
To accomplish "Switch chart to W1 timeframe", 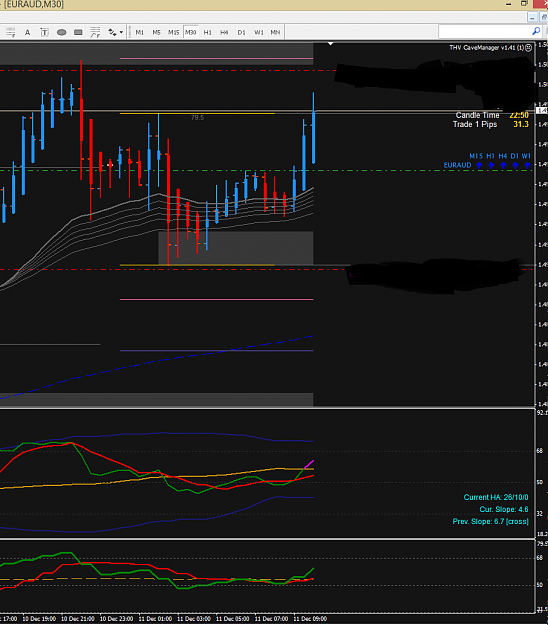I will pos(259,32).
